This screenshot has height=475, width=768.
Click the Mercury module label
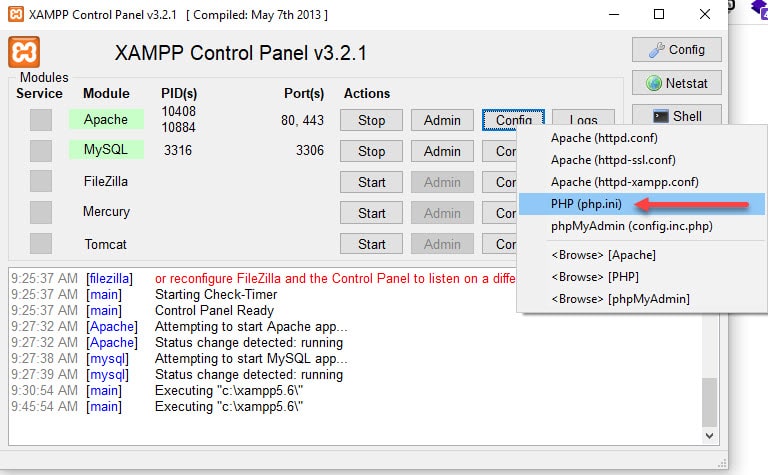point(106,212)
